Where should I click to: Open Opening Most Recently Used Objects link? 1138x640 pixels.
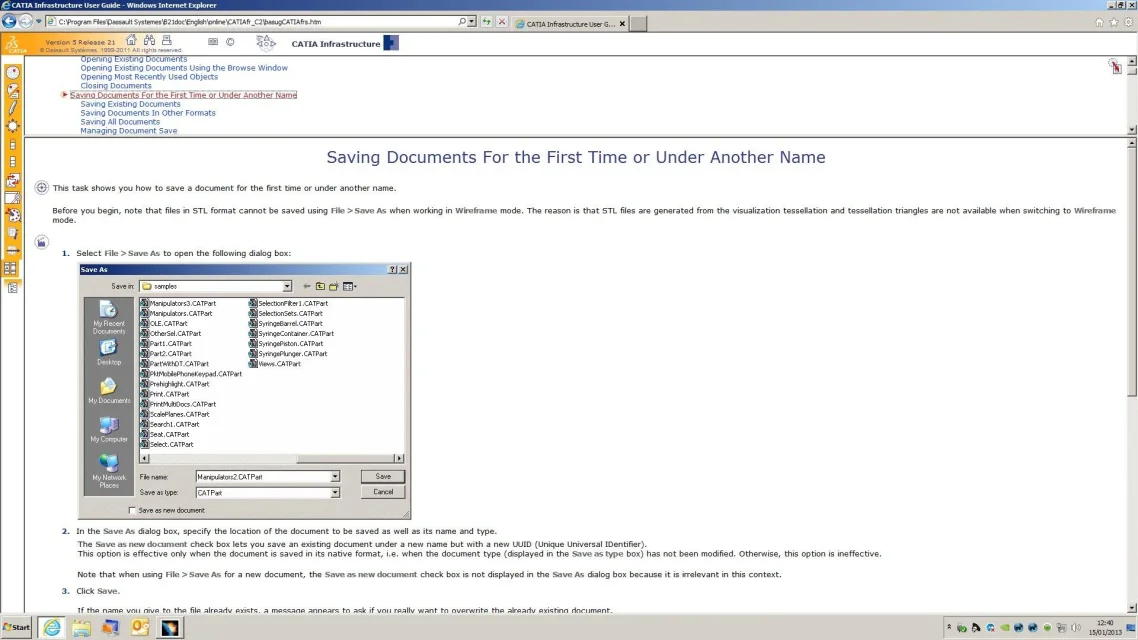(x=149, y=77)
